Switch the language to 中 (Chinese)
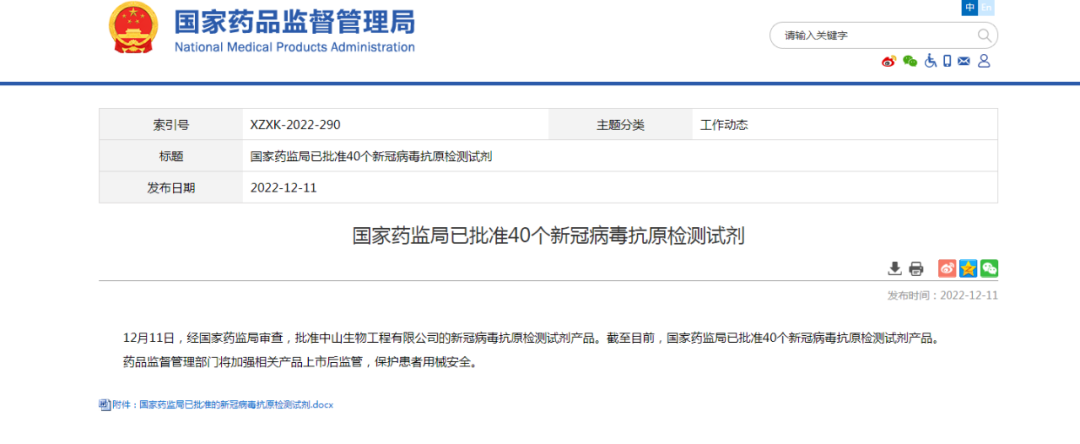The height and width of the screenshot is (444, 1080). point(970,7)
